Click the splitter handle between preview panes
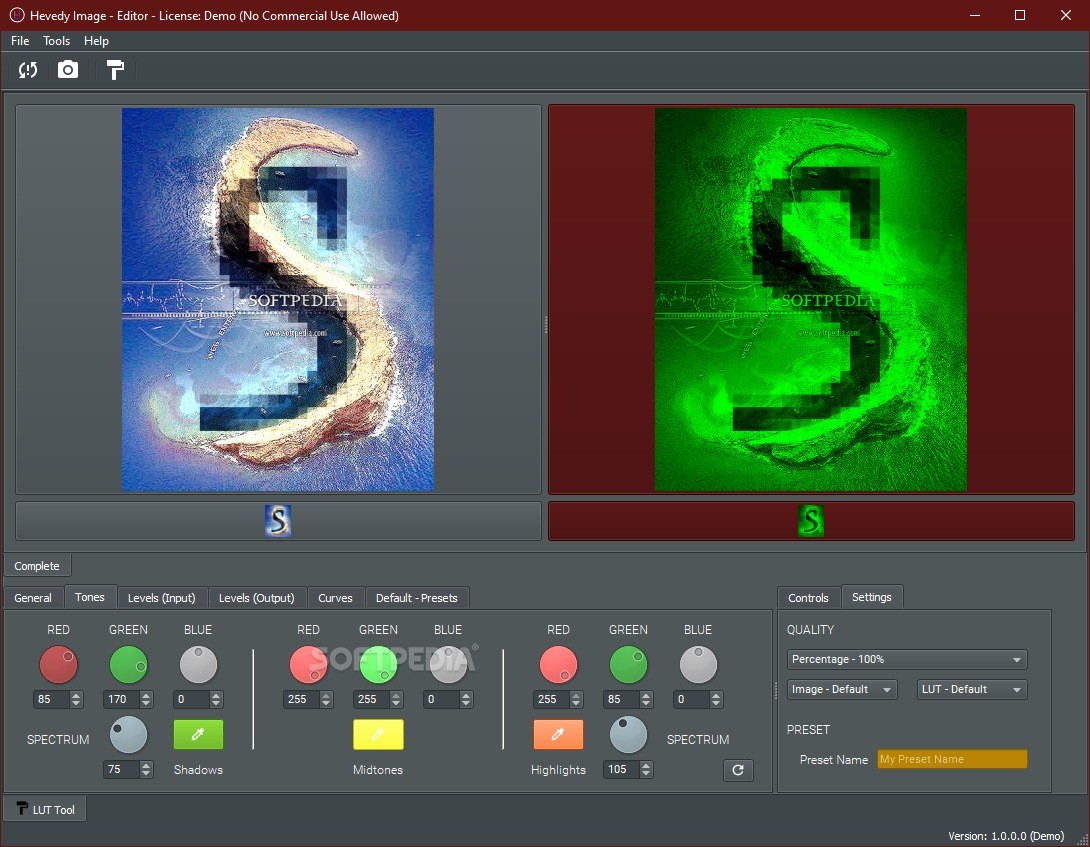The image size is (1090, 847). 545,324
